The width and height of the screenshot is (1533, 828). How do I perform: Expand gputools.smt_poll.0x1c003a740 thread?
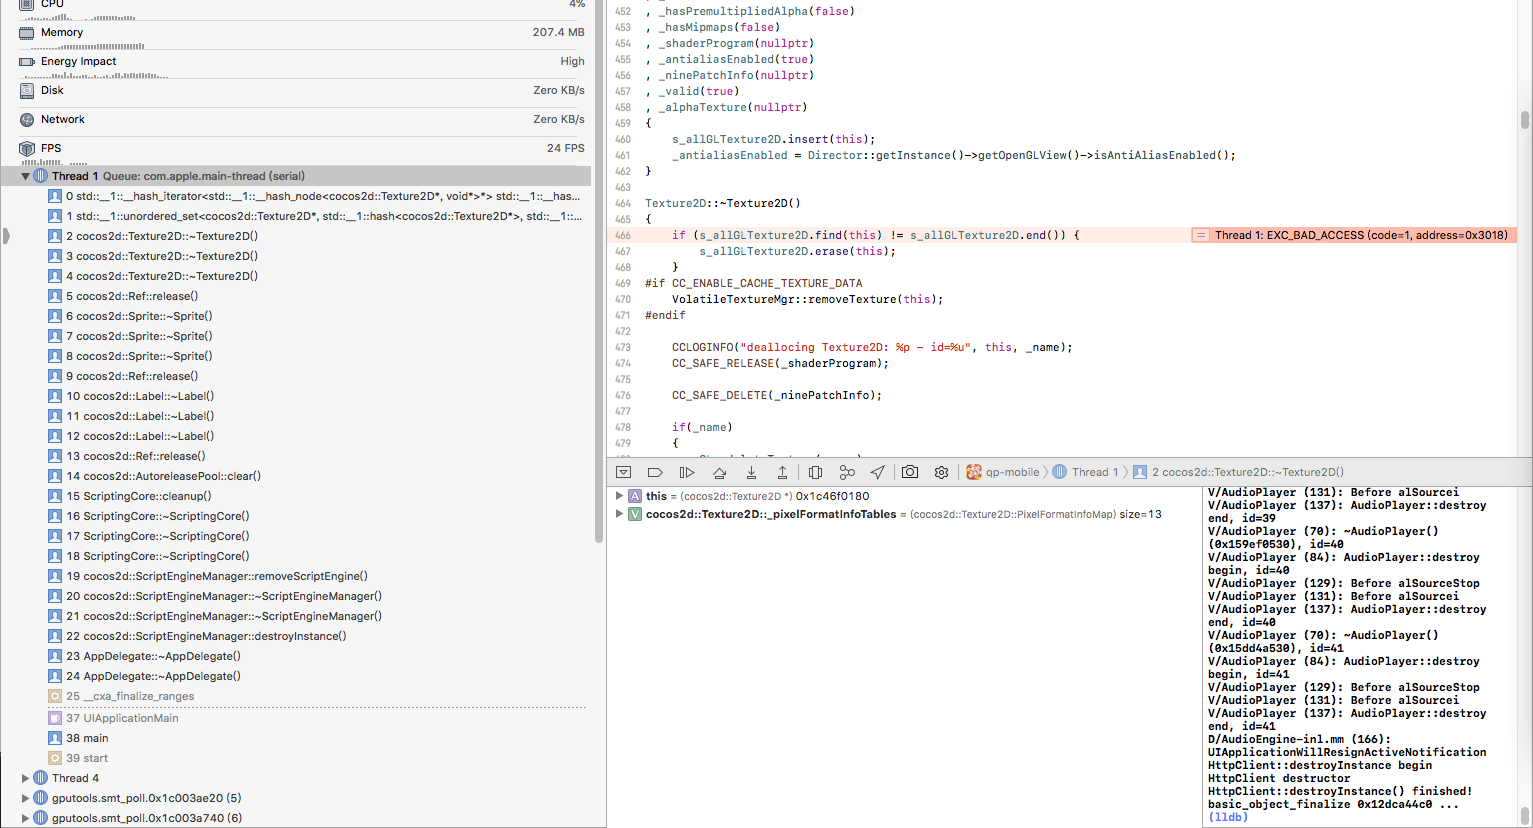pyautogui.click(x=25, y=818)
